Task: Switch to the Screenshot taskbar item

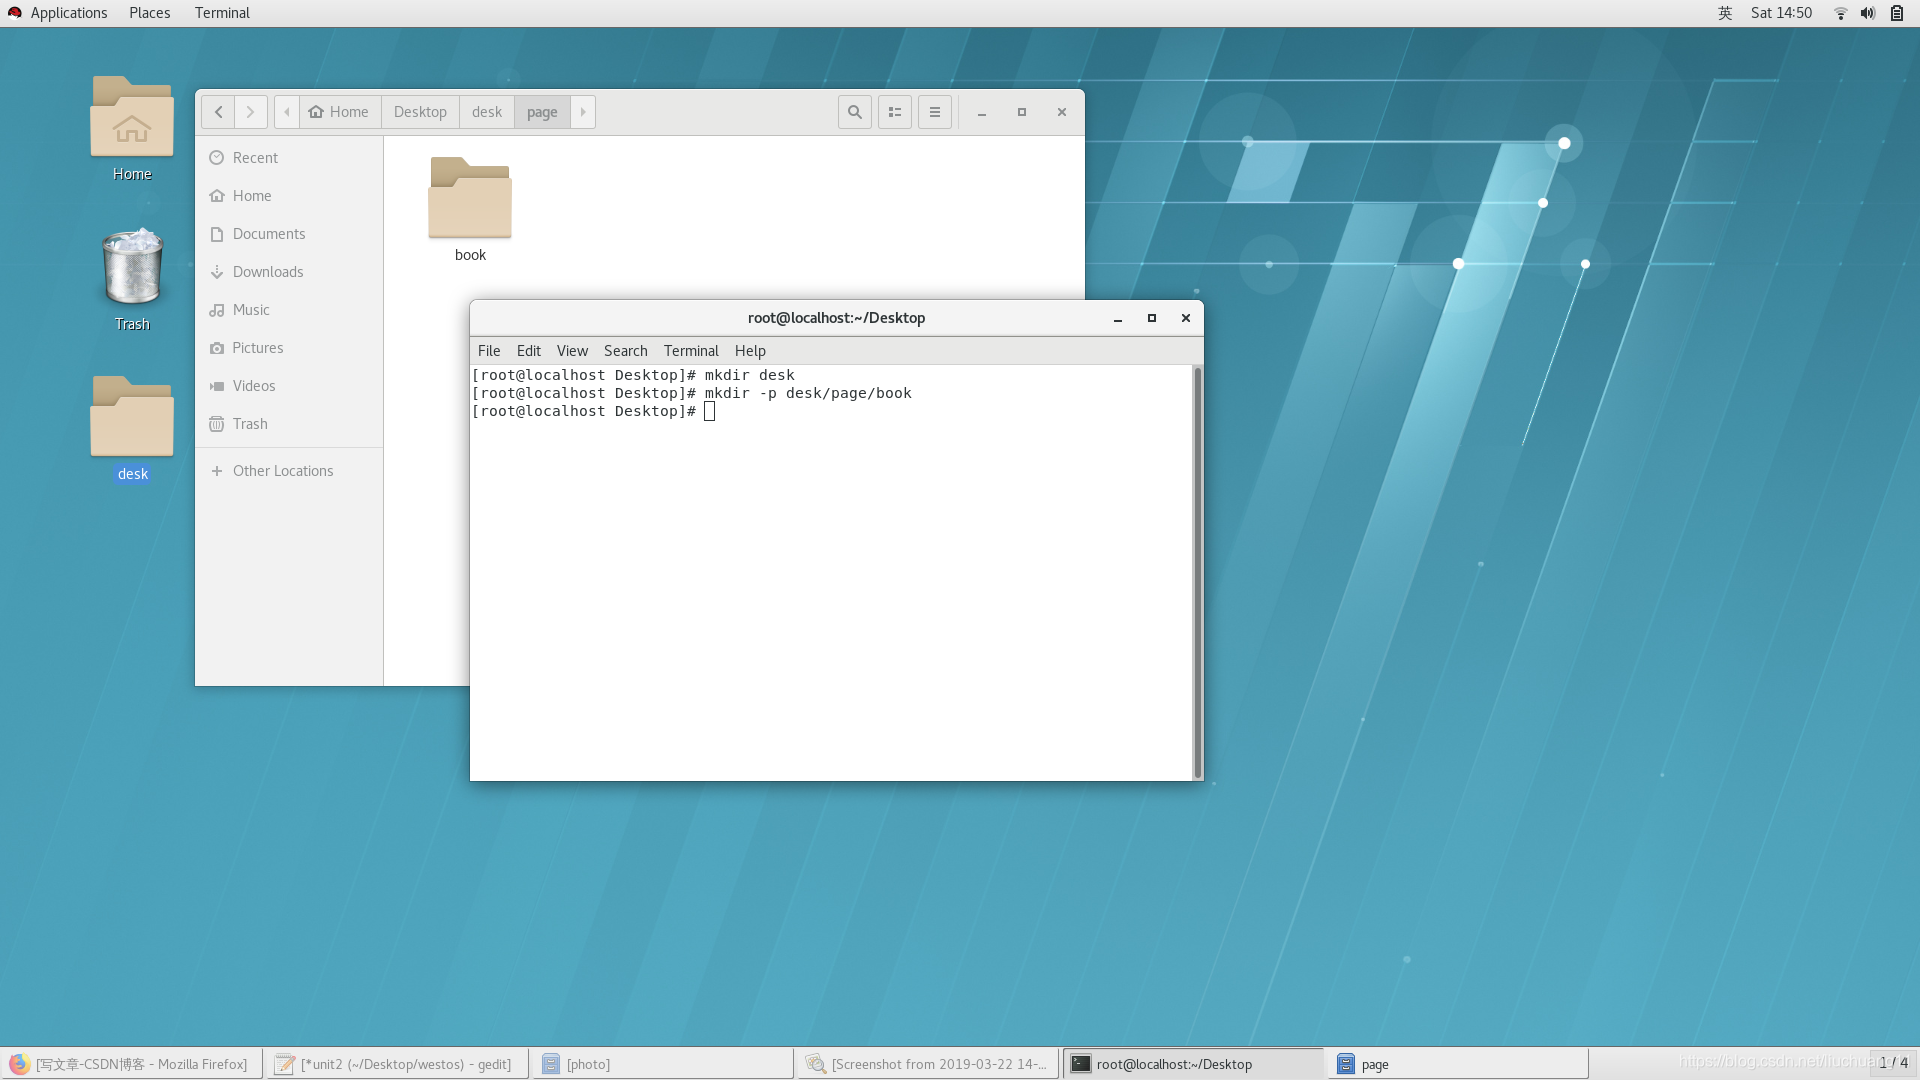Action: 928,1064
